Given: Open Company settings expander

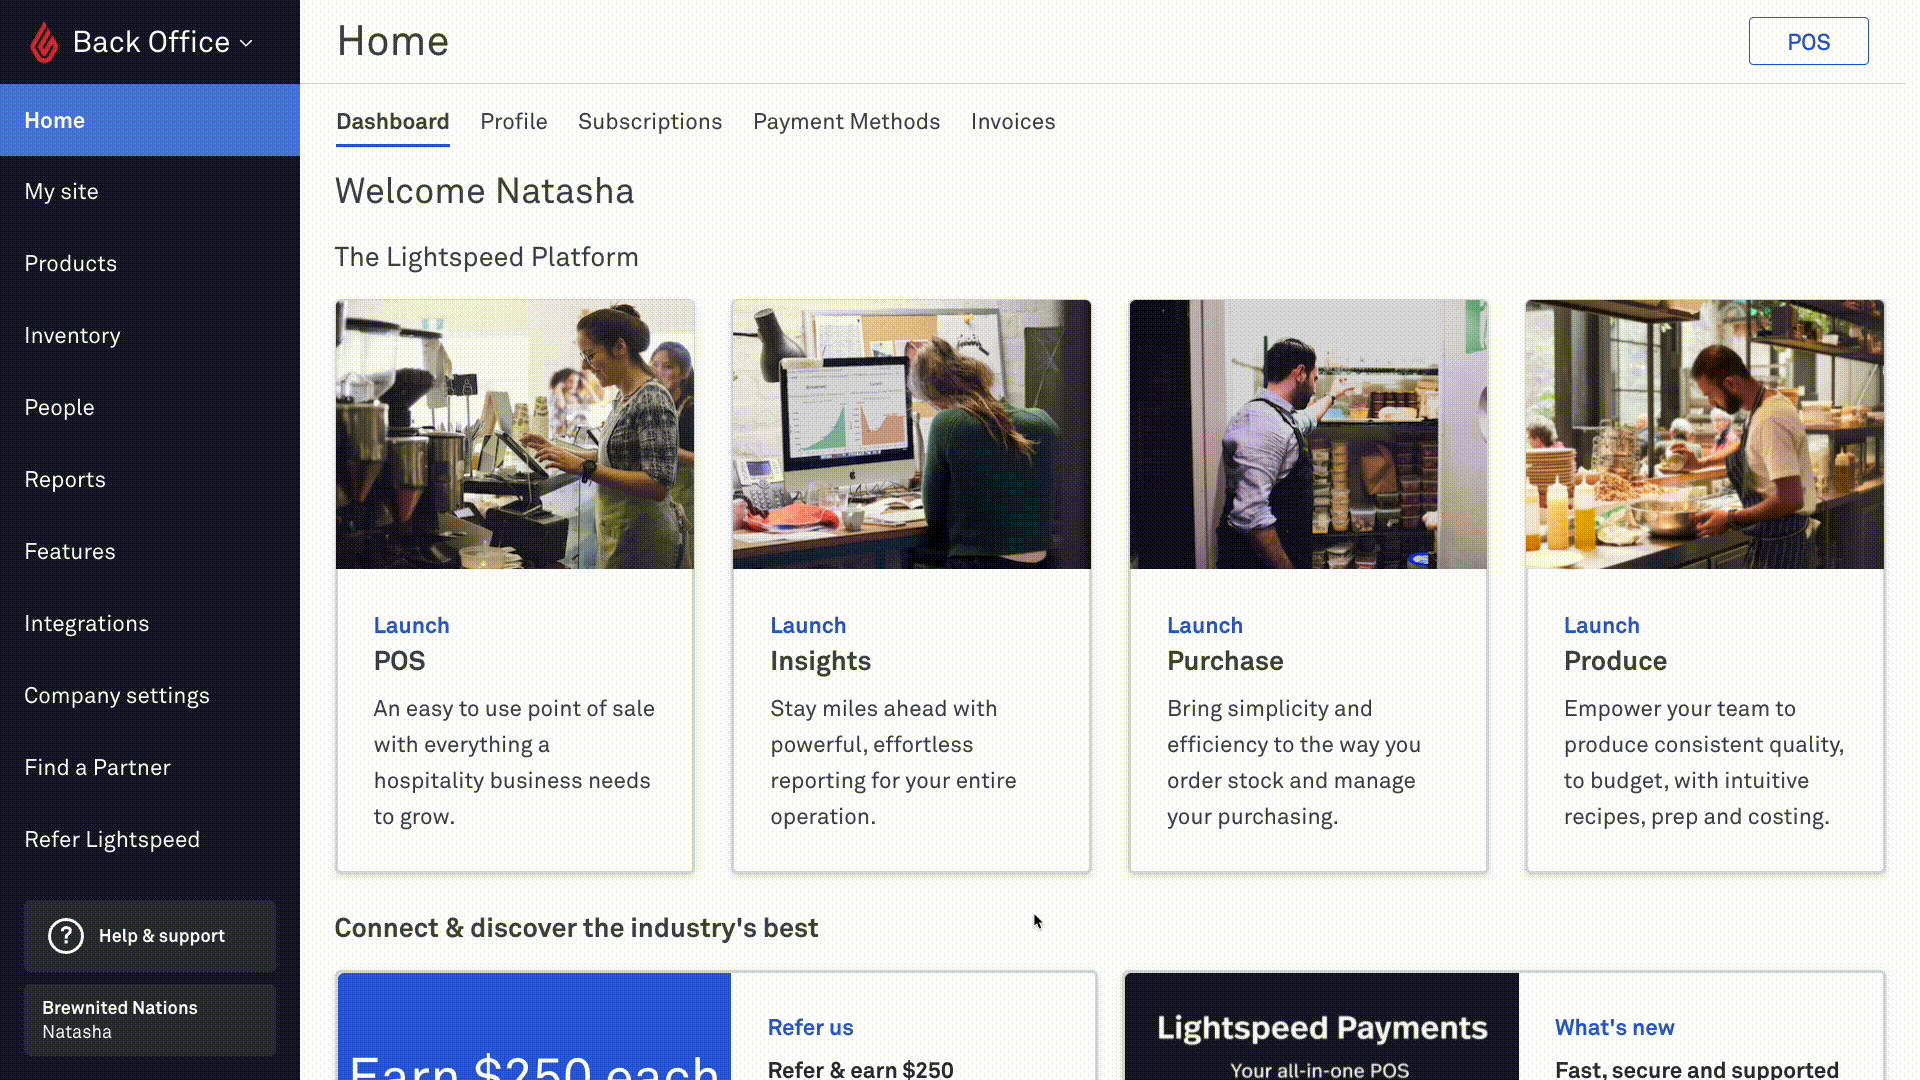Looking at the screenshot, I should click(x=116, y=695).
